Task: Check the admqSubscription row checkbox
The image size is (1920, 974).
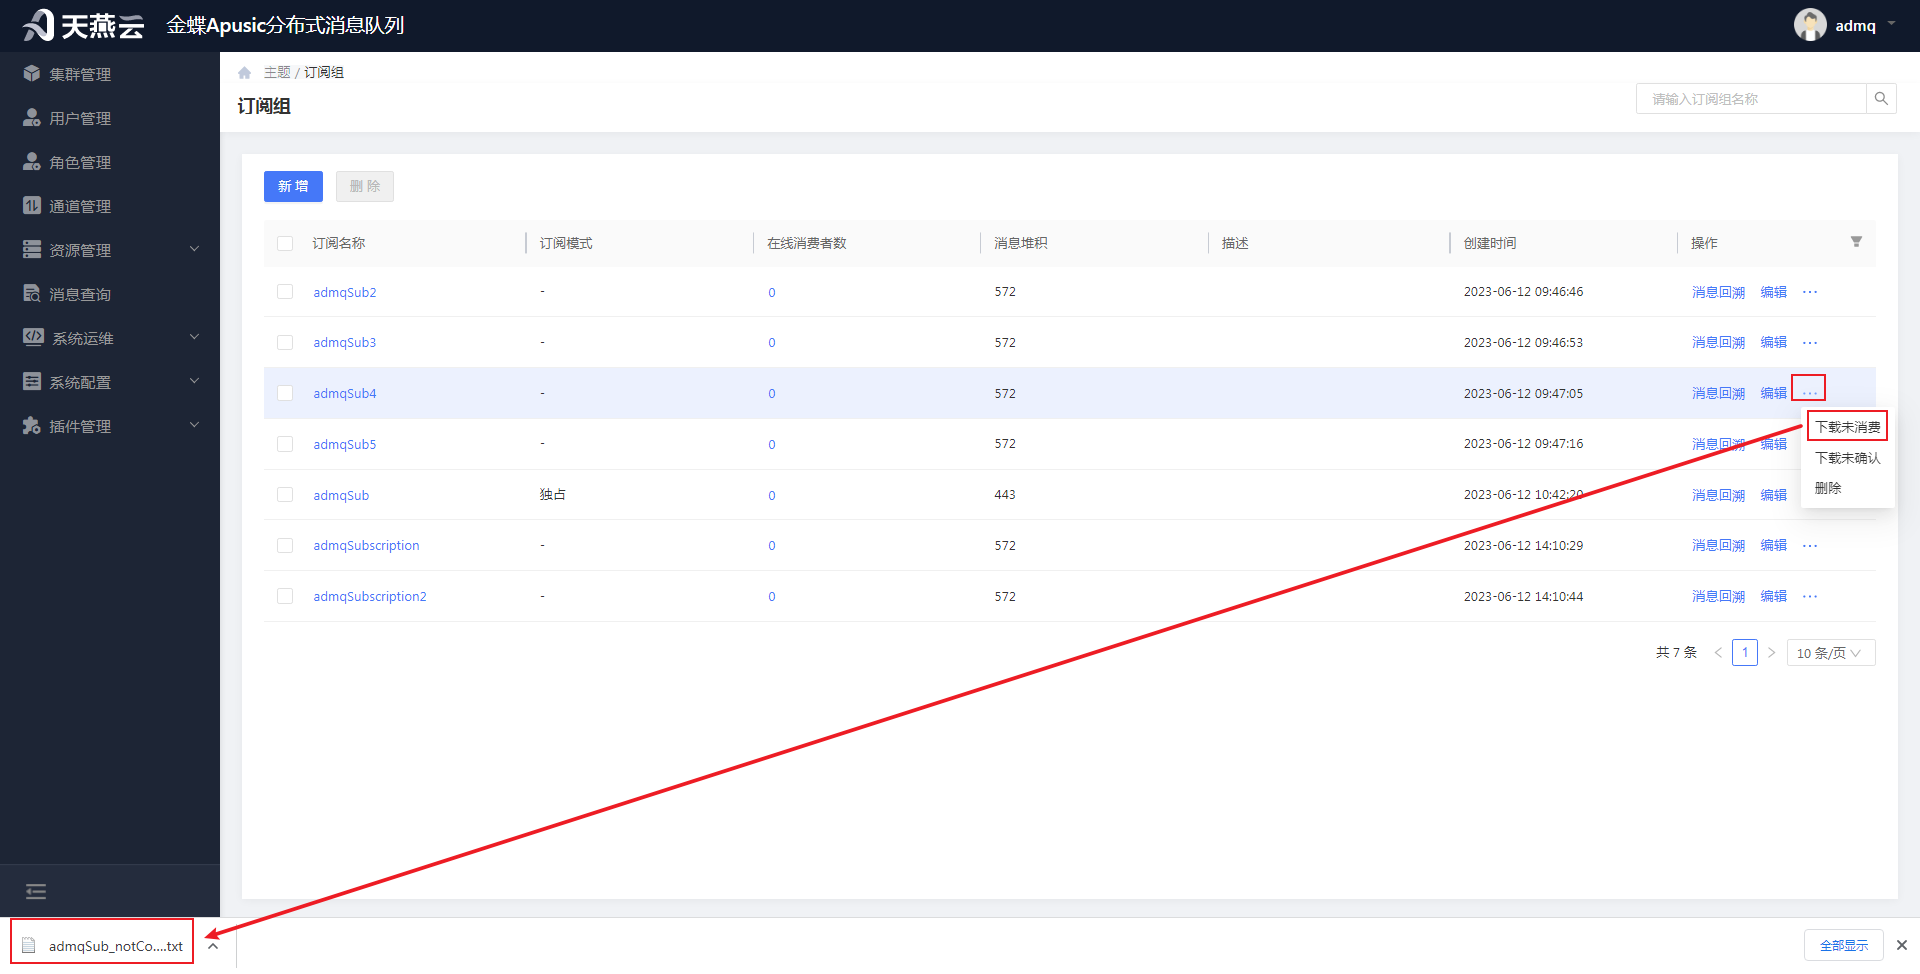Action: pos(285,546)
